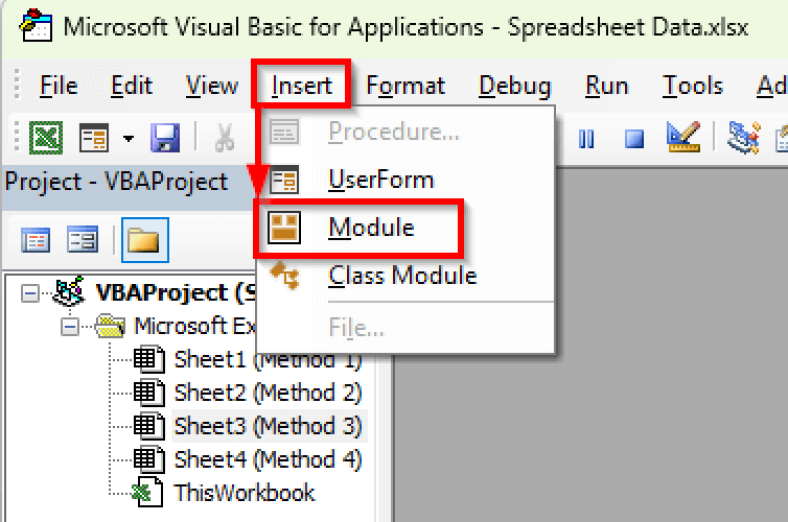Click the Break pause toolbar icon
Image resolution: width=788 pixels, height=522 pixels.
pos(586,139)
